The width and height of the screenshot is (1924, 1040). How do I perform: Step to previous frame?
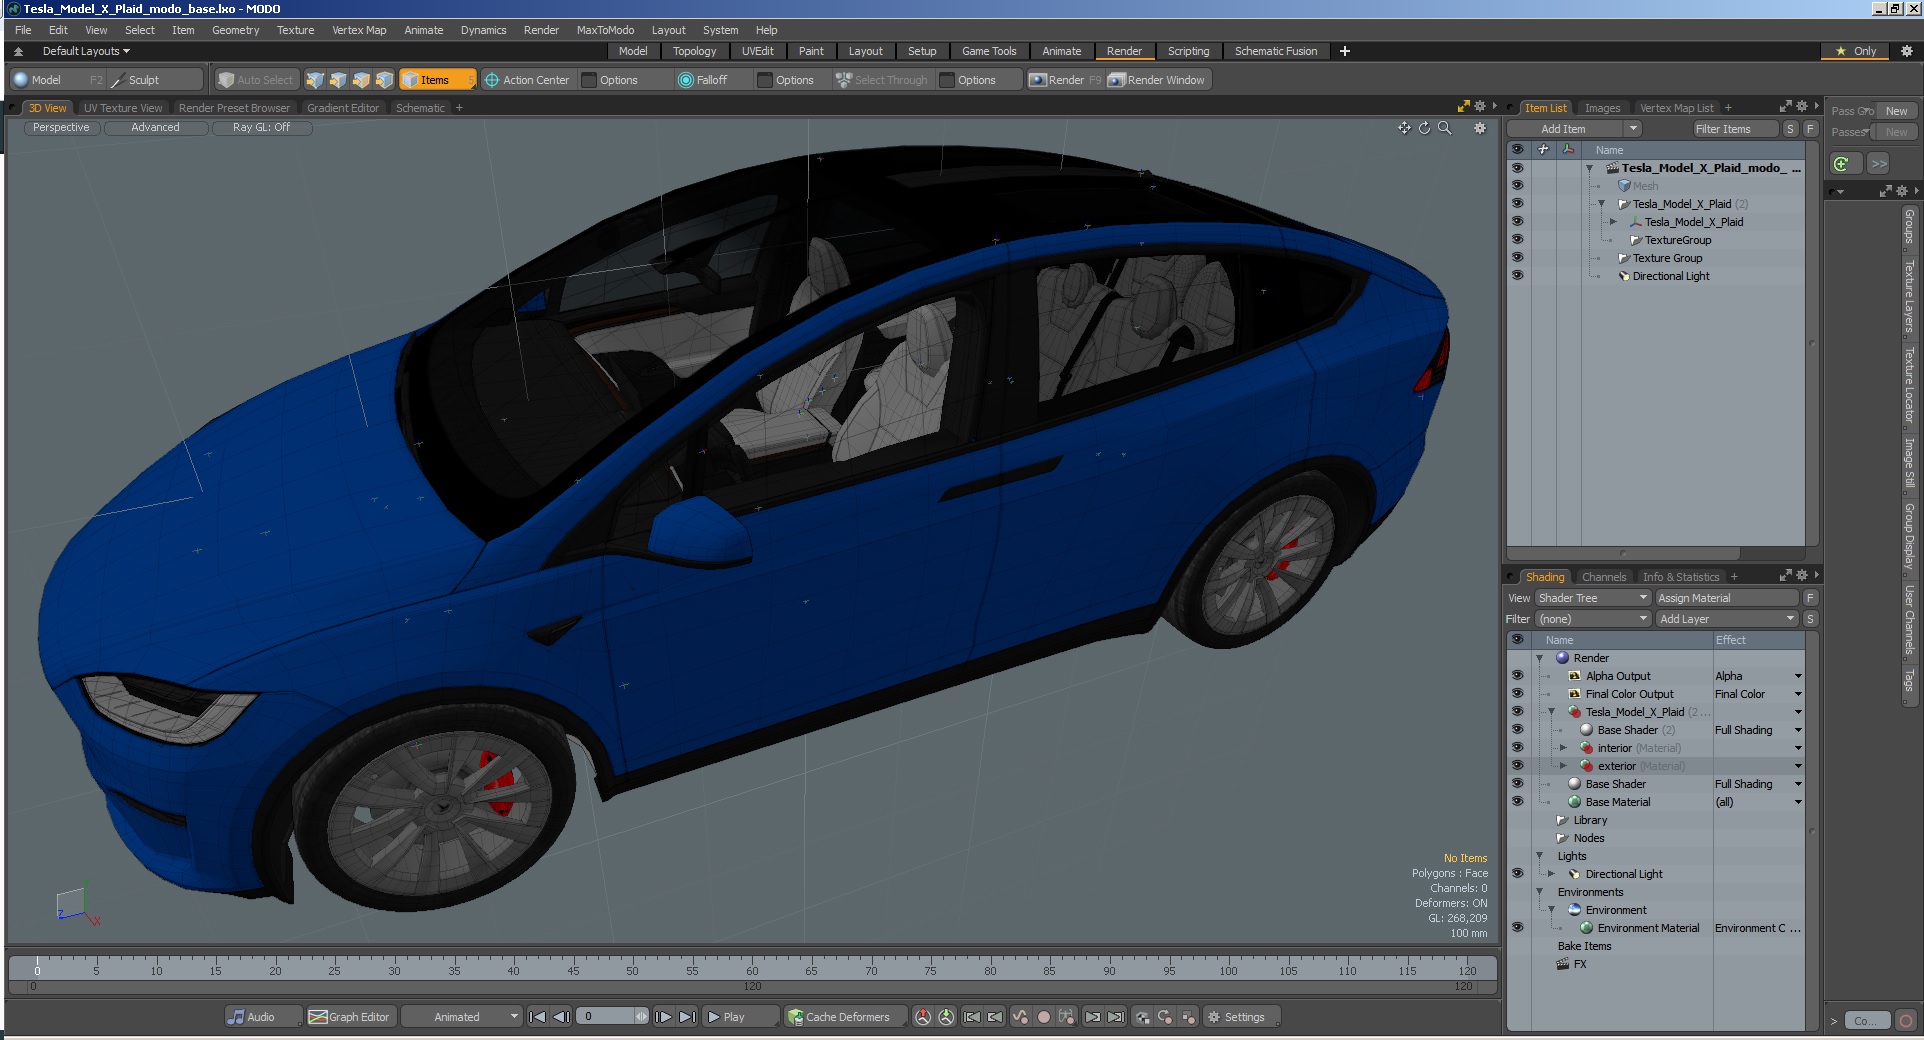(562, 1017)
